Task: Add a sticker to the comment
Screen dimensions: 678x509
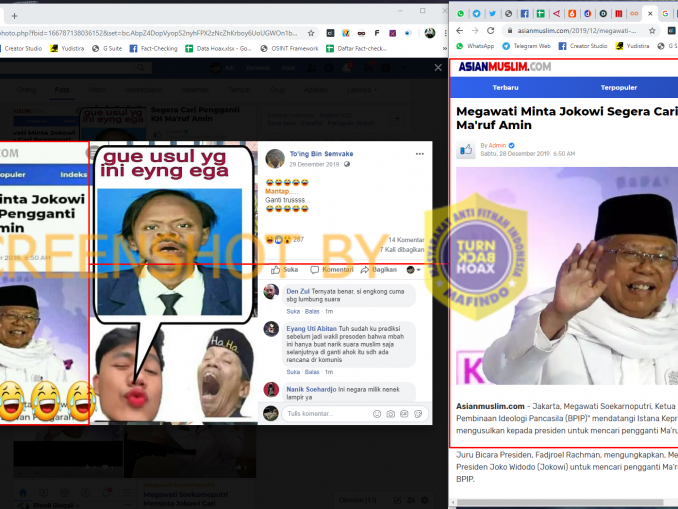Action: (418, 414)
